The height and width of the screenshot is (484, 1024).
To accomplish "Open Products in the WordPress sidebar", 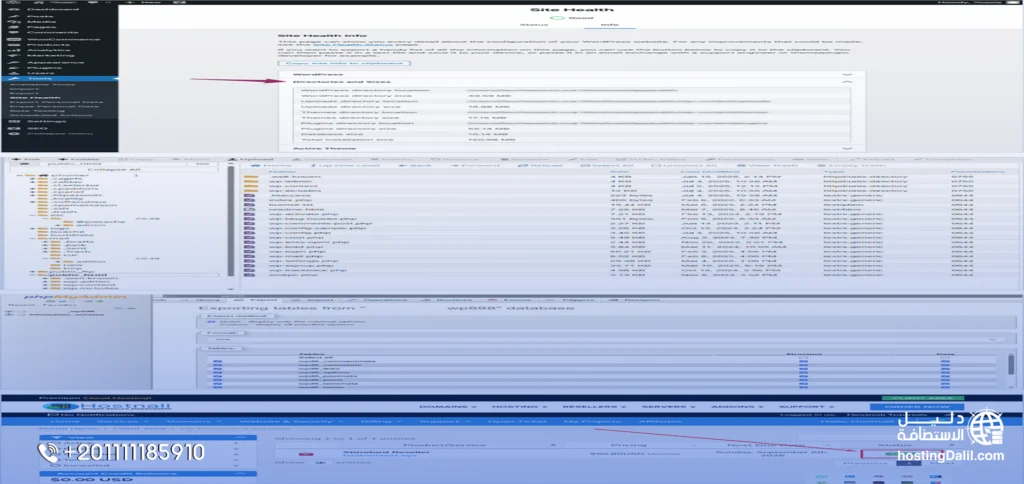I will coord(48,44).
